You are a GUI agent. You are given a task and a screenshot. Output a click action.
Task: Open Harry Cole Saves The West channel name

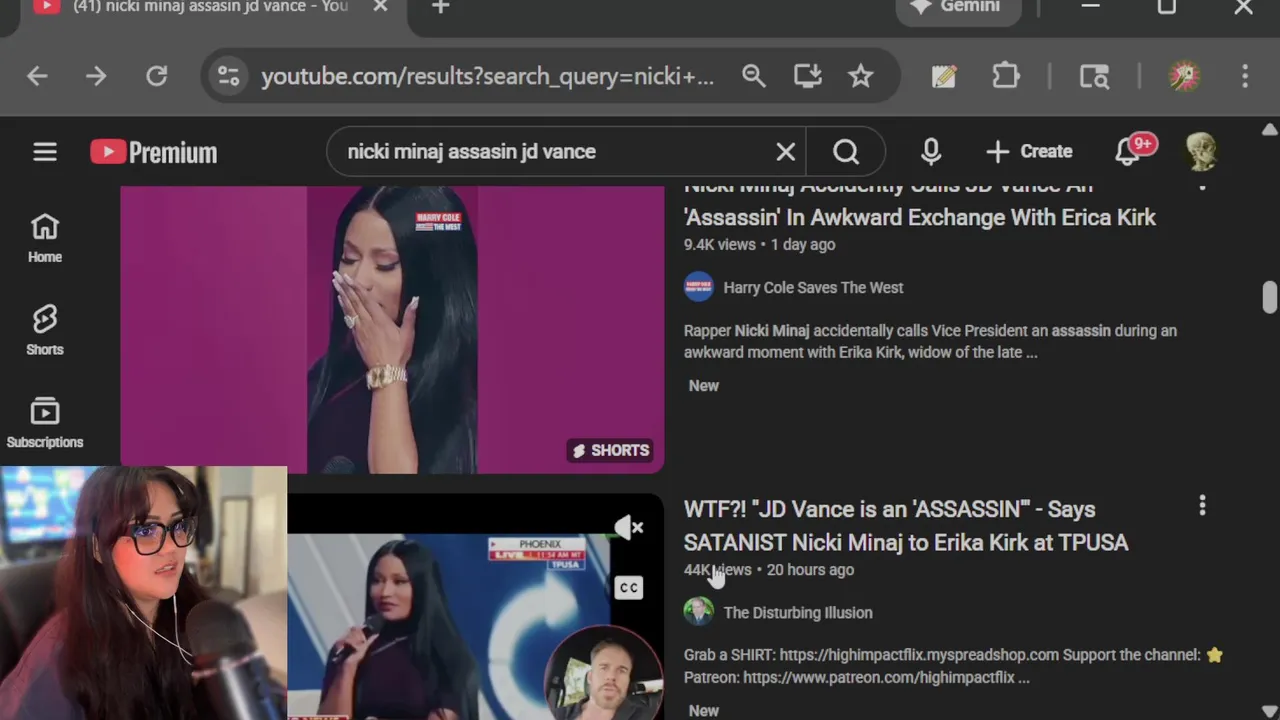[813, 287]
